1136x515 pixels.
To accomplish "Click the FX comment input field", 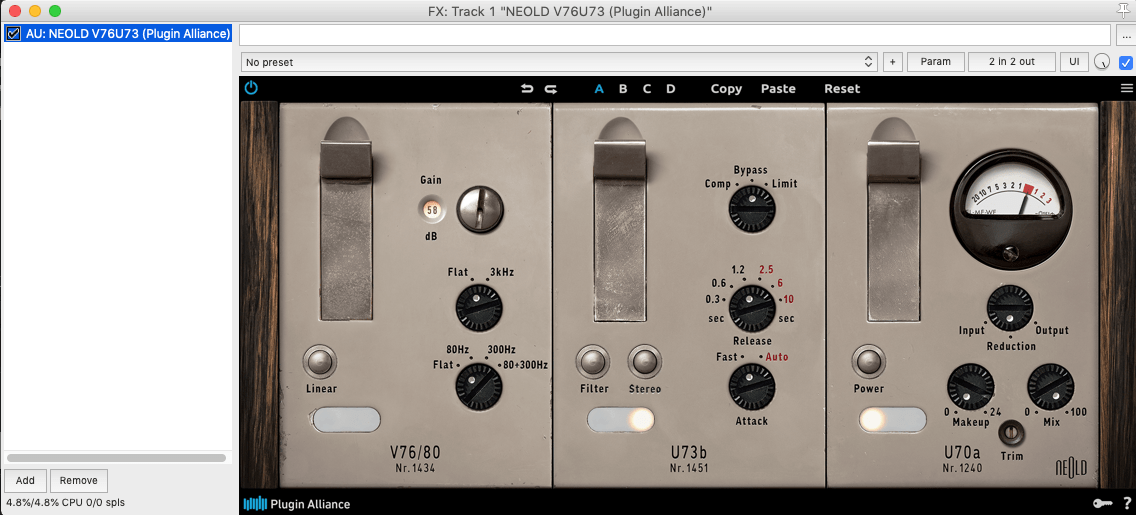I will [x=674, y=35].
